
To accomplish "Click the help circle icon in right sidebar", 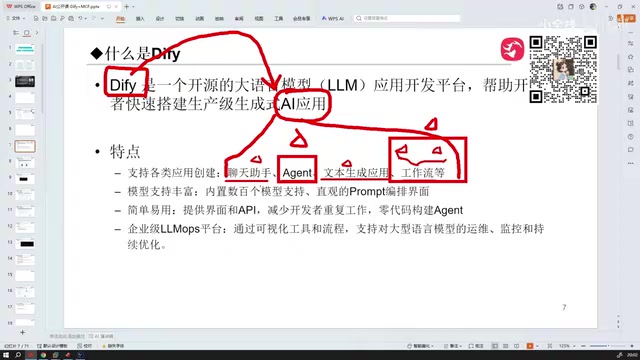I will coord(631,136).
